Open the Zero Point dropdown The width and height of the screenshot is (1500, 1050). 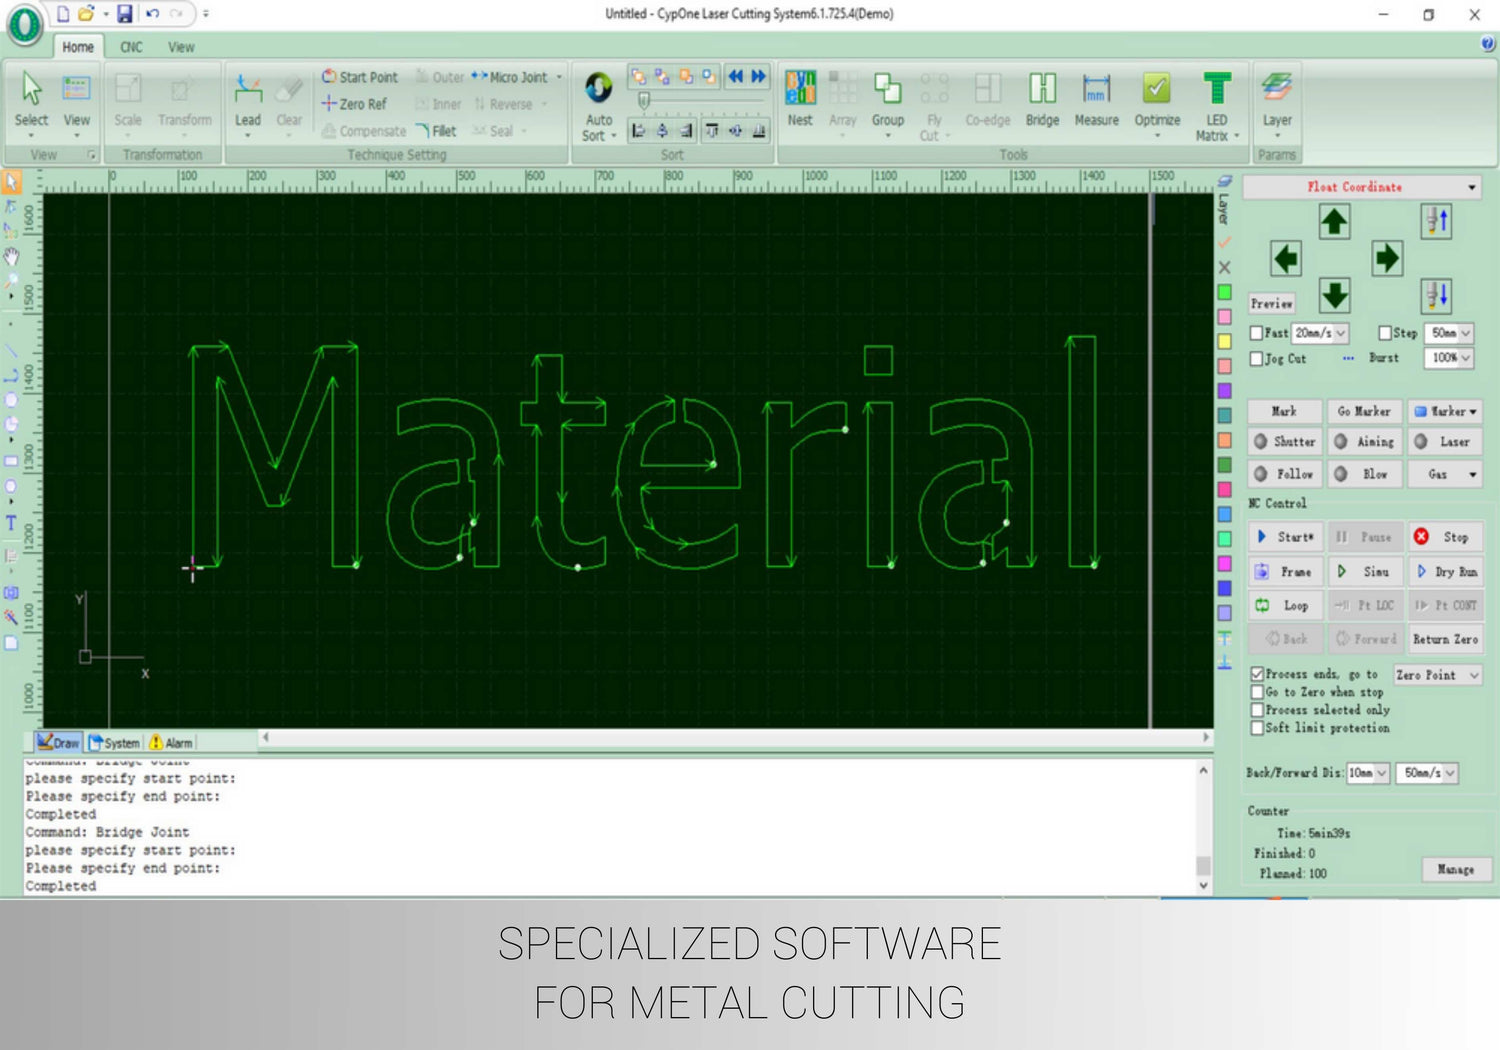pyautogui.click(x=1474, y=676)
